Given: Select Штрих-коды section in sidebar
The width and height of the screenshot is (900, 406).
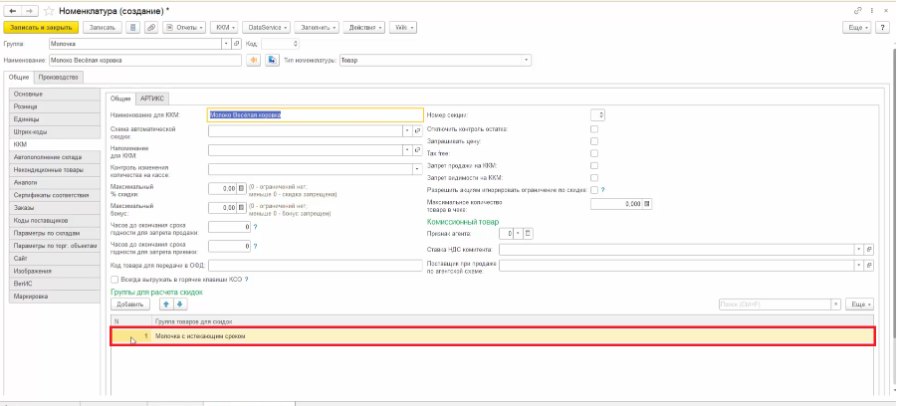Looking at the screenshot, I should pos(55,132).
